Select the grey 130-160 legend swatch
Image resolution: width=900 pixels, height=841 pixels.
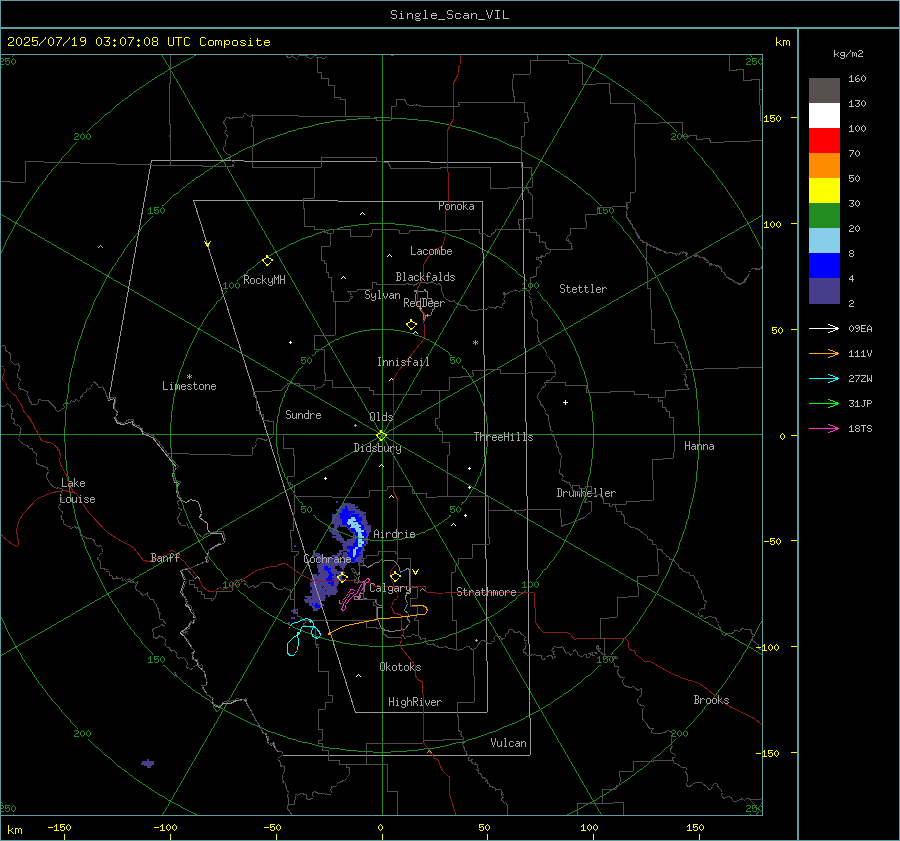[824, 91]
